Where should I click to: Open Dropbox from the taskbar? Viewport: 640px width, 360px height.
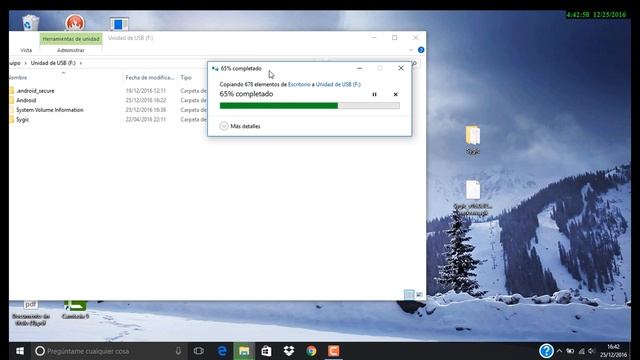289,351
